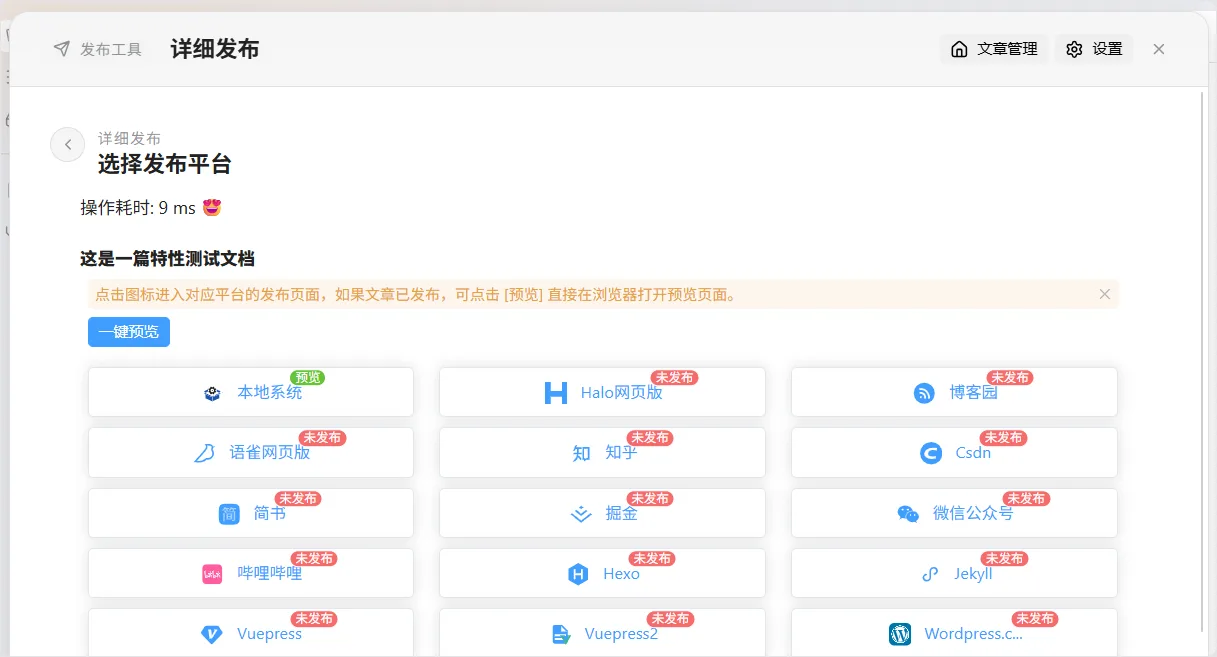The height and width of the screenshot is (657, 1217).
Task: Click the 掘金 diamond logo icon
Action: click(x=581, y=514)
